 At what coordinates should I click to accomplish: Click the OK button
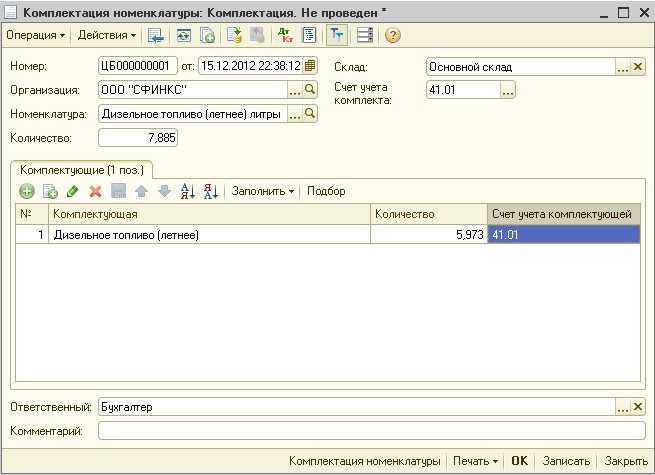point(520,461)
